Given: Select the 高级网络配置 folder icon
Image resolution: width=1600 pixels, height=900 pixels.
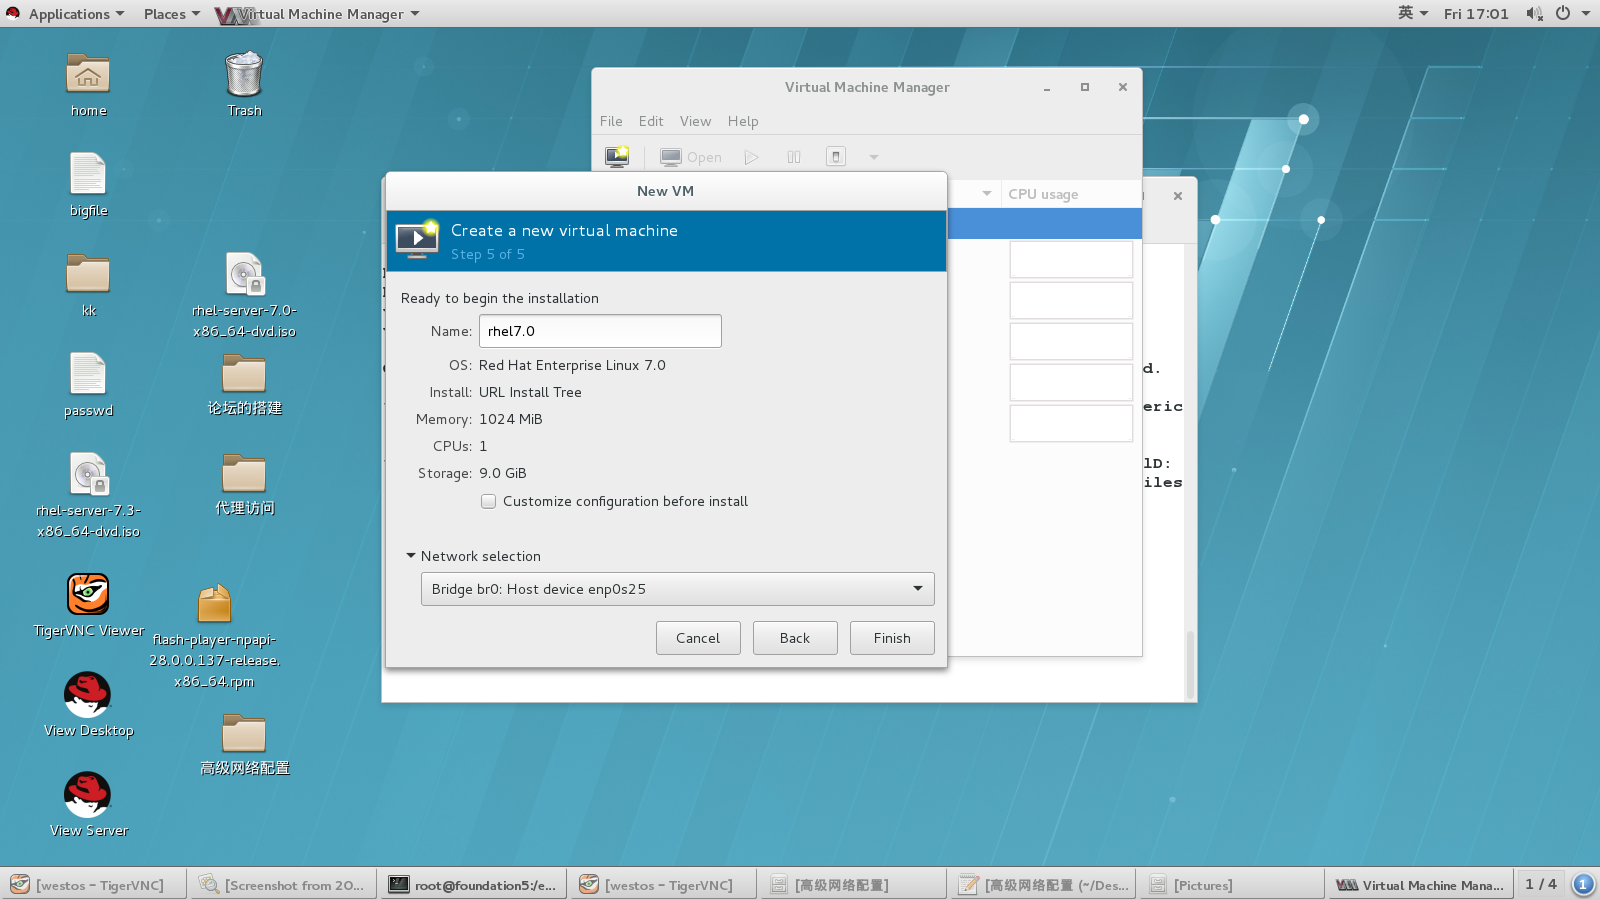Looking at the screenshot, I should click(x=244, y=734).
